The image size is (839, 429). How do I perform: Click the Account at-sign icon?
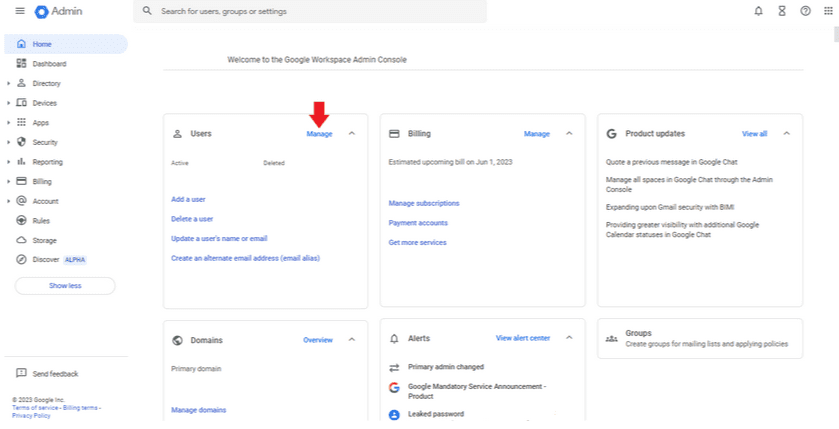(21, 201)
